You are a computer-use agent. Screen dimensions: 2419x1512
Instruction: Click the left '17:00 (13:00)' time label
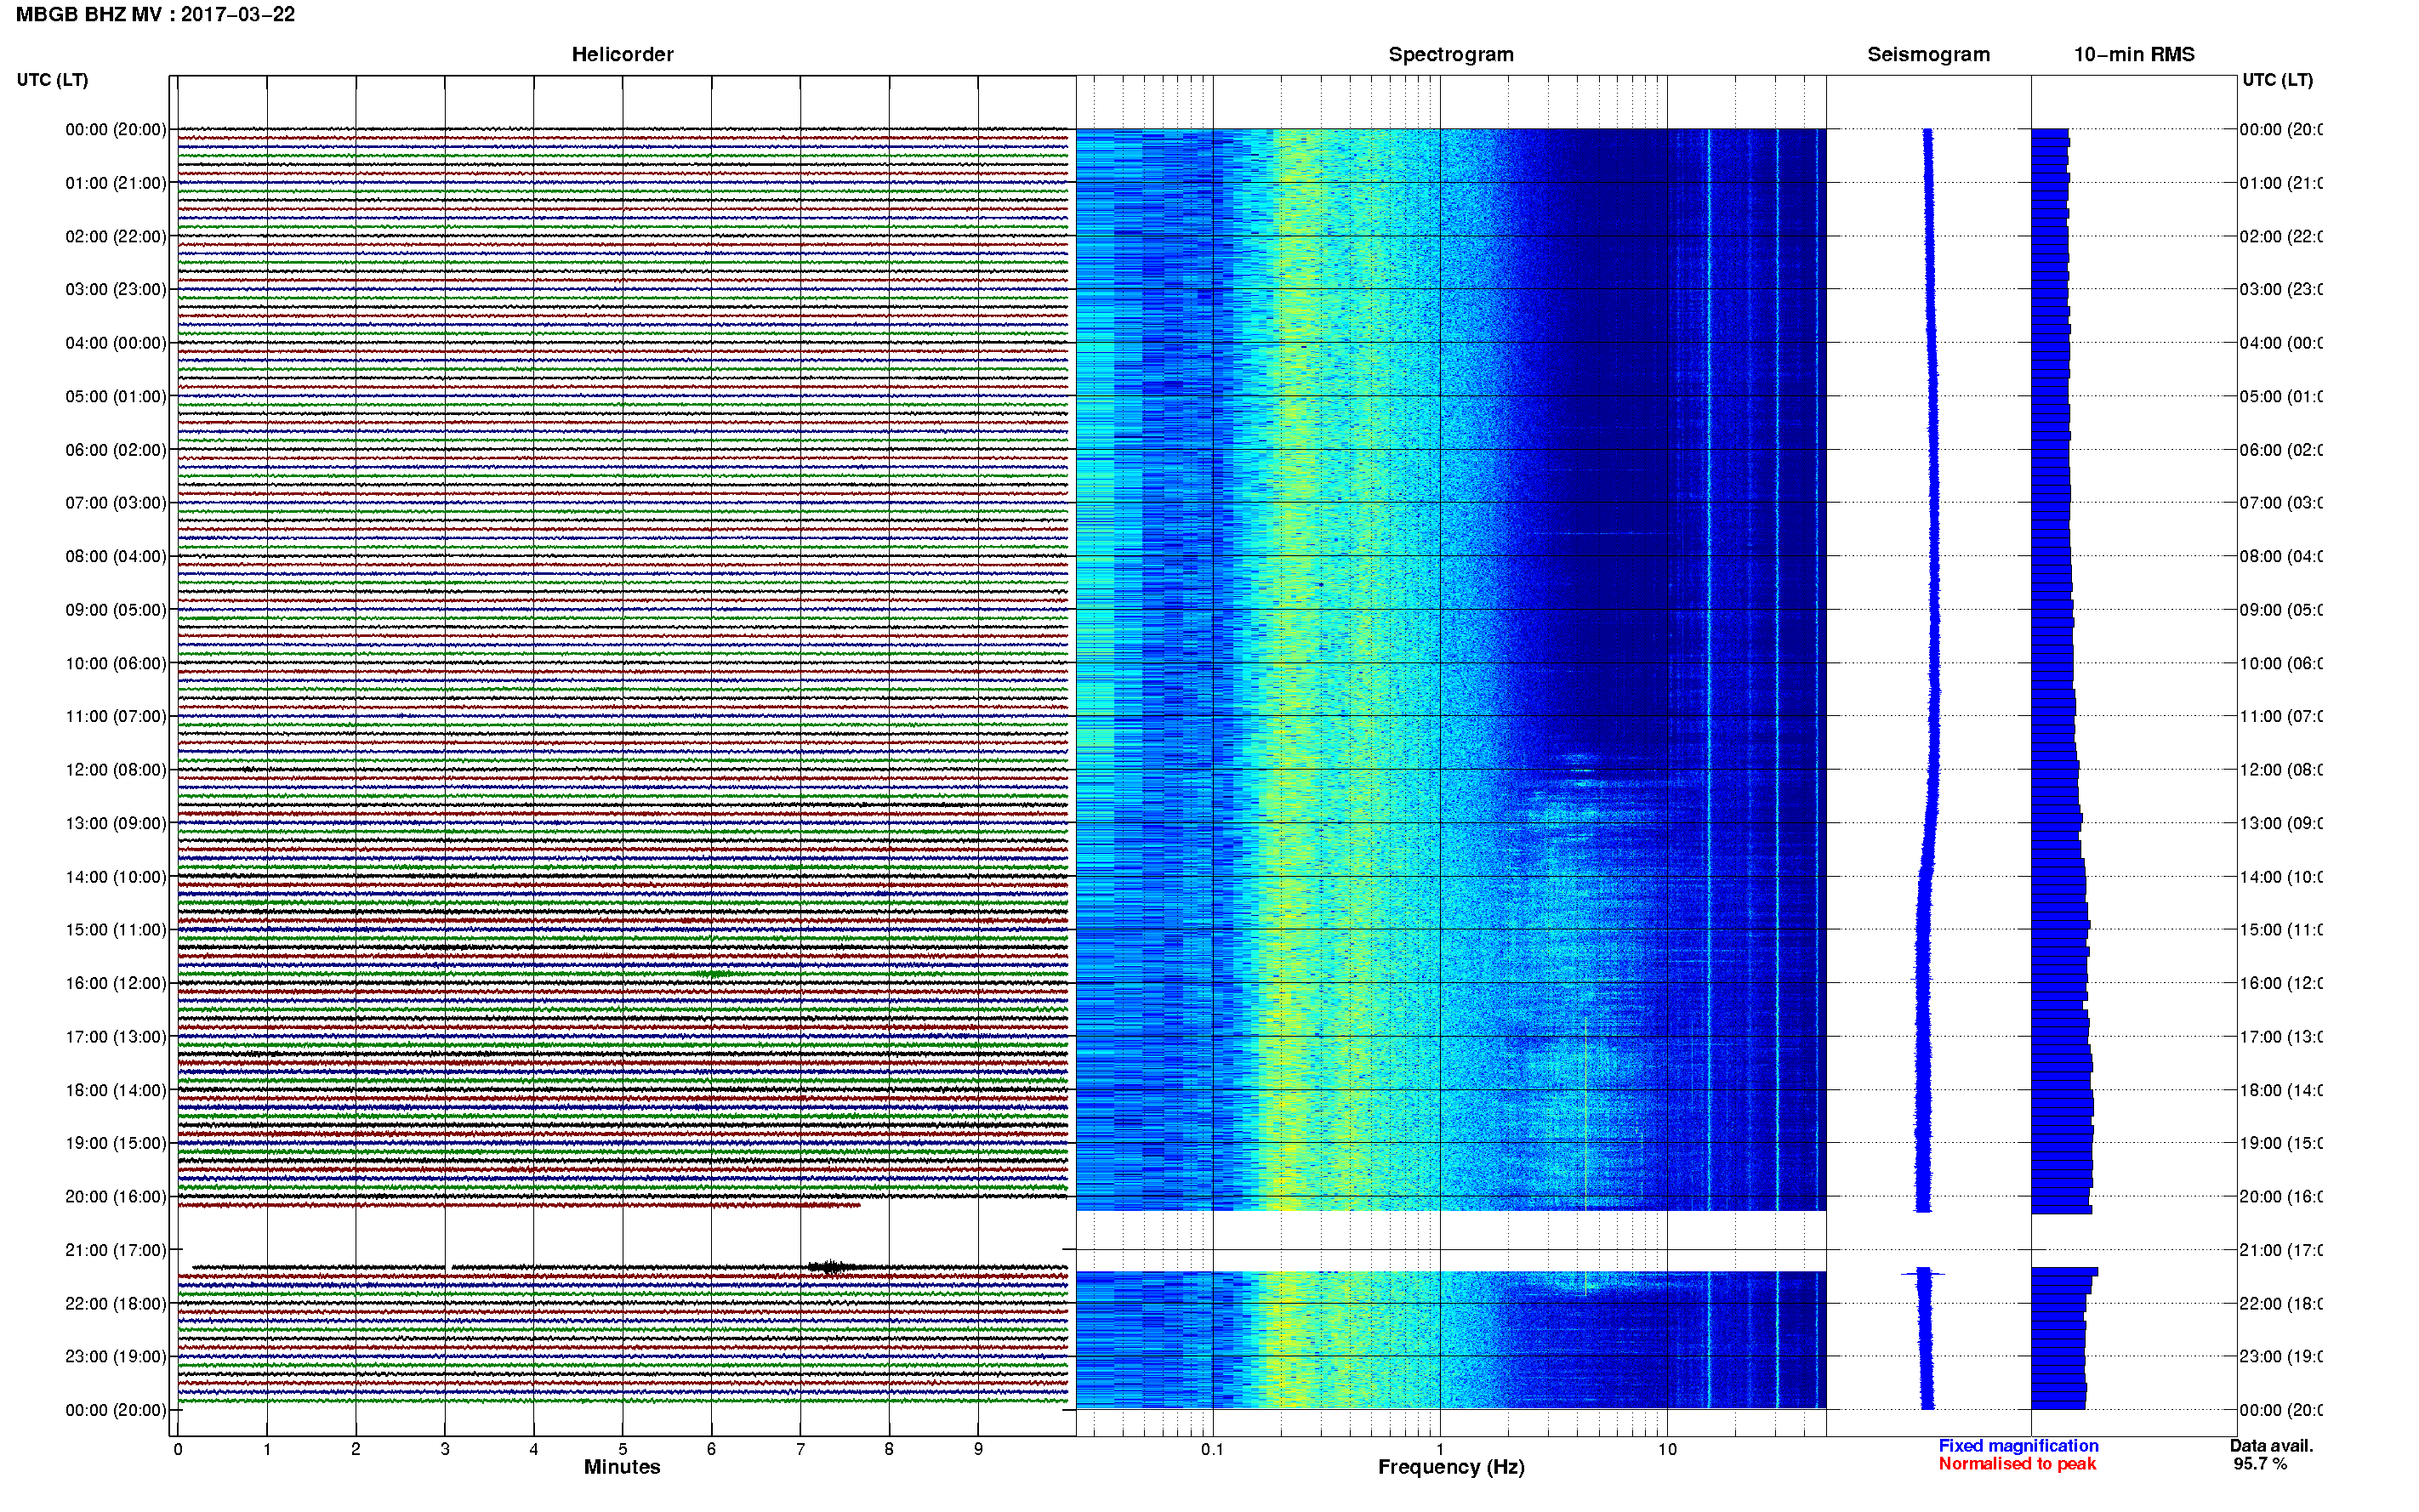[x=116, y=1037]
